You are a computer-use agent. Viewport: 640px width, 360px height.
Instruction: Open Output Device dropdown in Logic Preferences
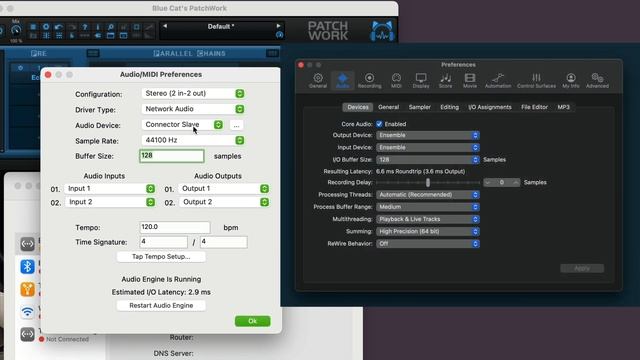(428, 135)
